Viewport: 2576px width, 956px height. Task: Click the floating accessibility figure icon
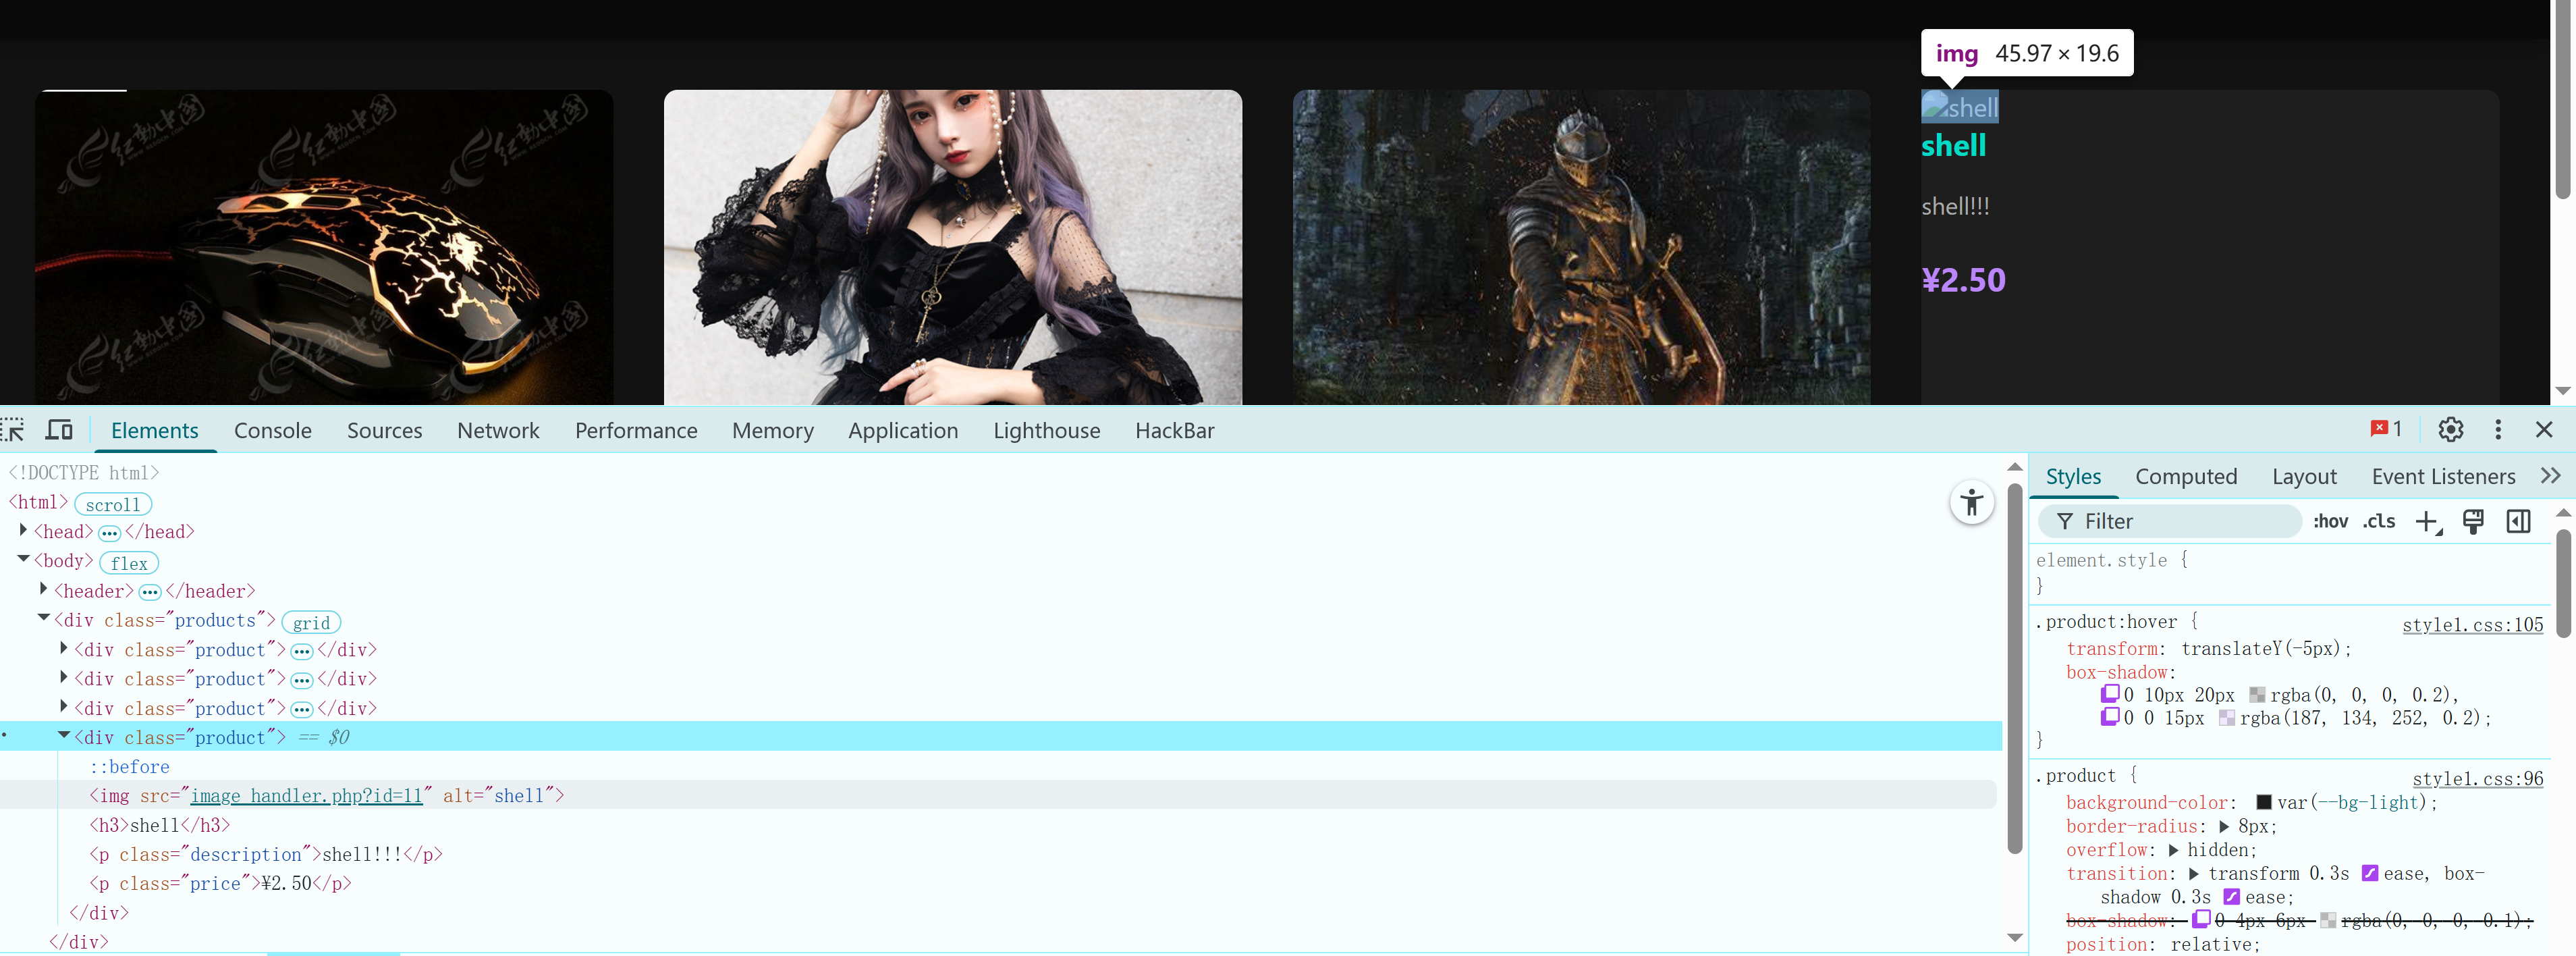pos(1971,502)
